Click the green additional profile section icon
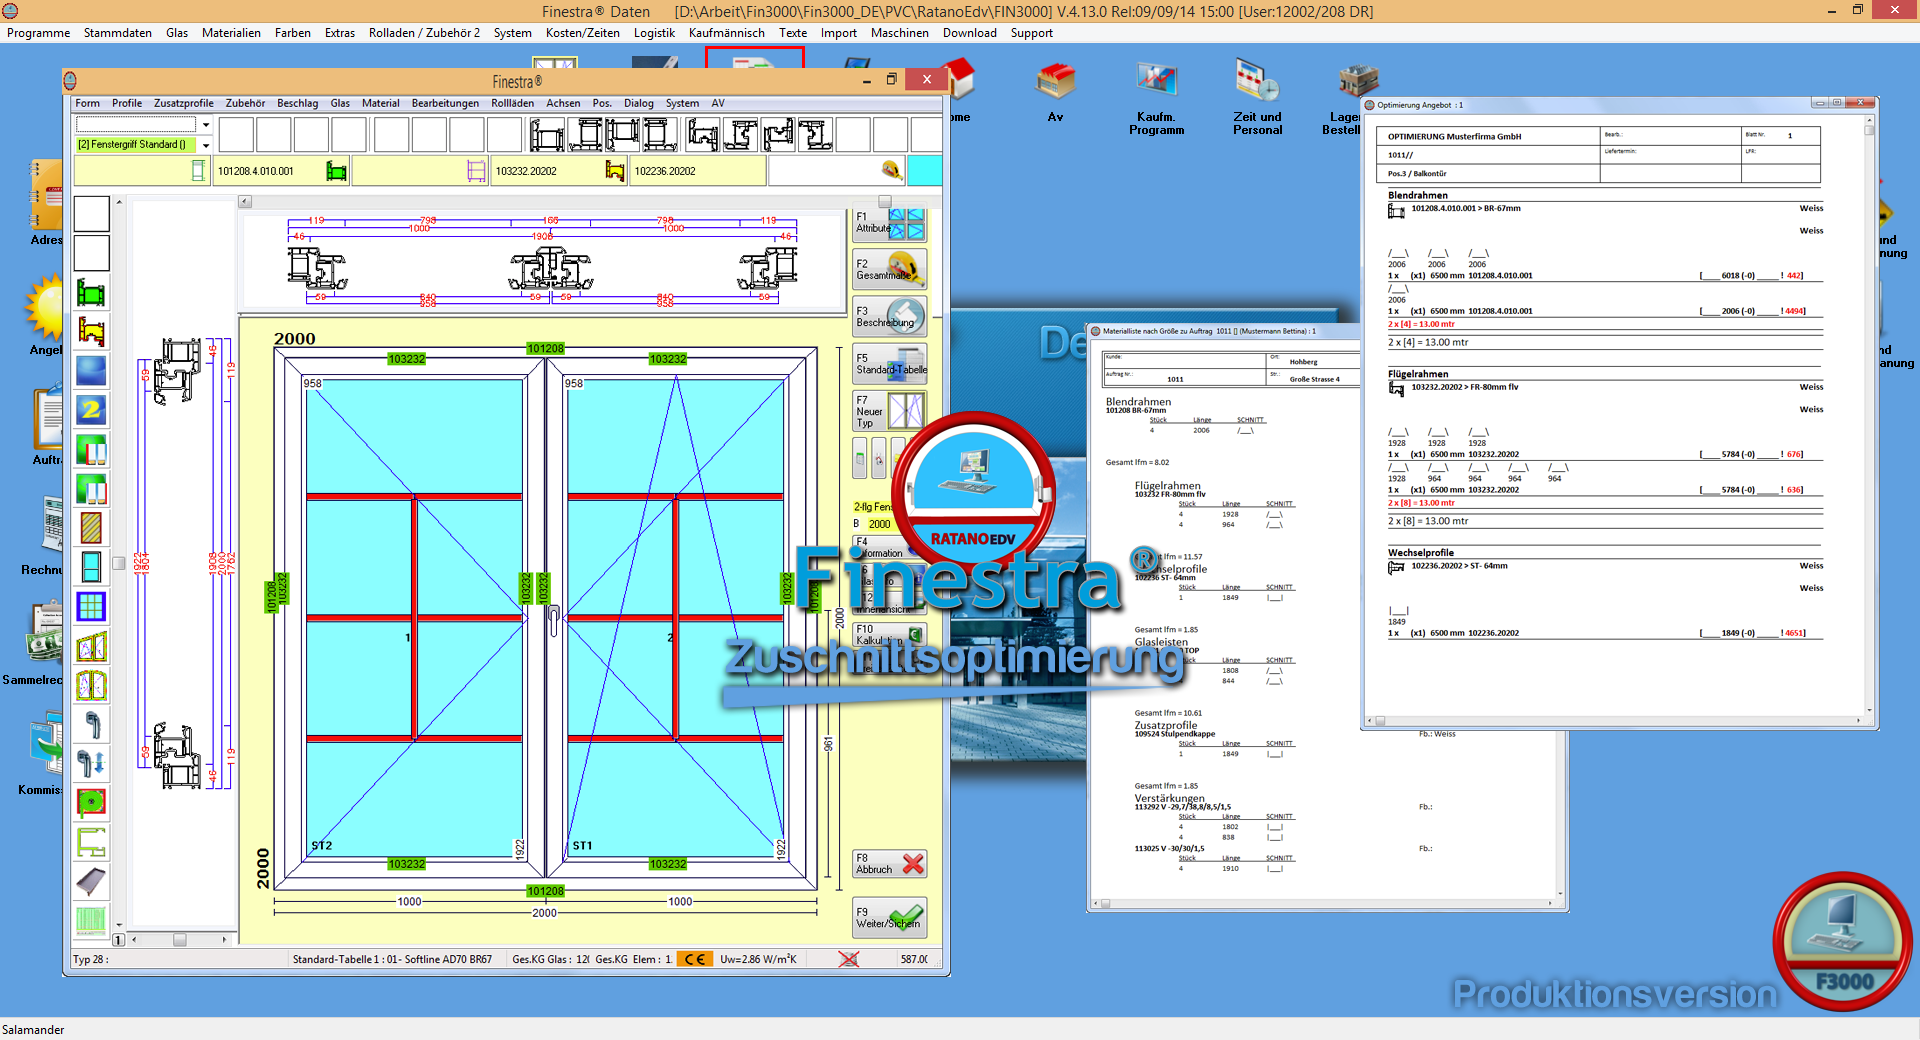The width and height of the screenshot is (1920, 1040). (91, 842)
